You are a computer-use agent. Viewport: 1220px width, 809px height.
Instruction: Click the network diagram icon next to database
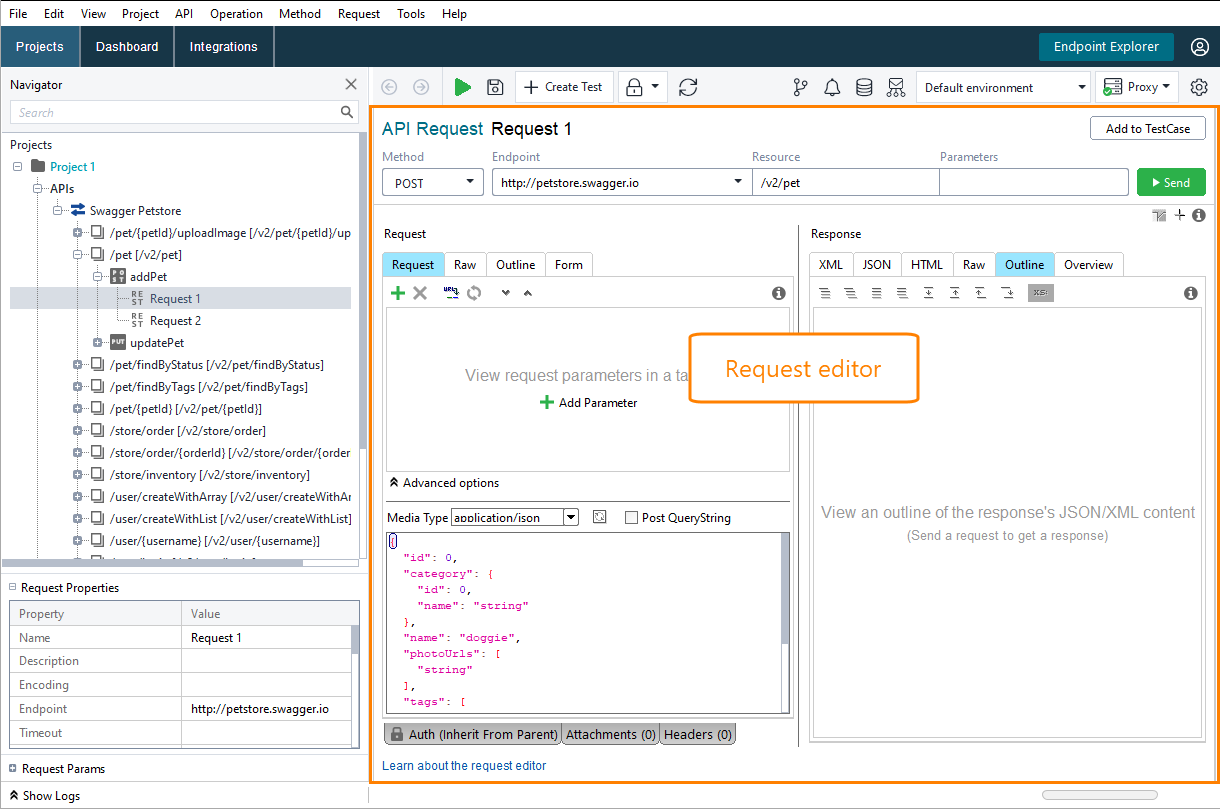895,87
